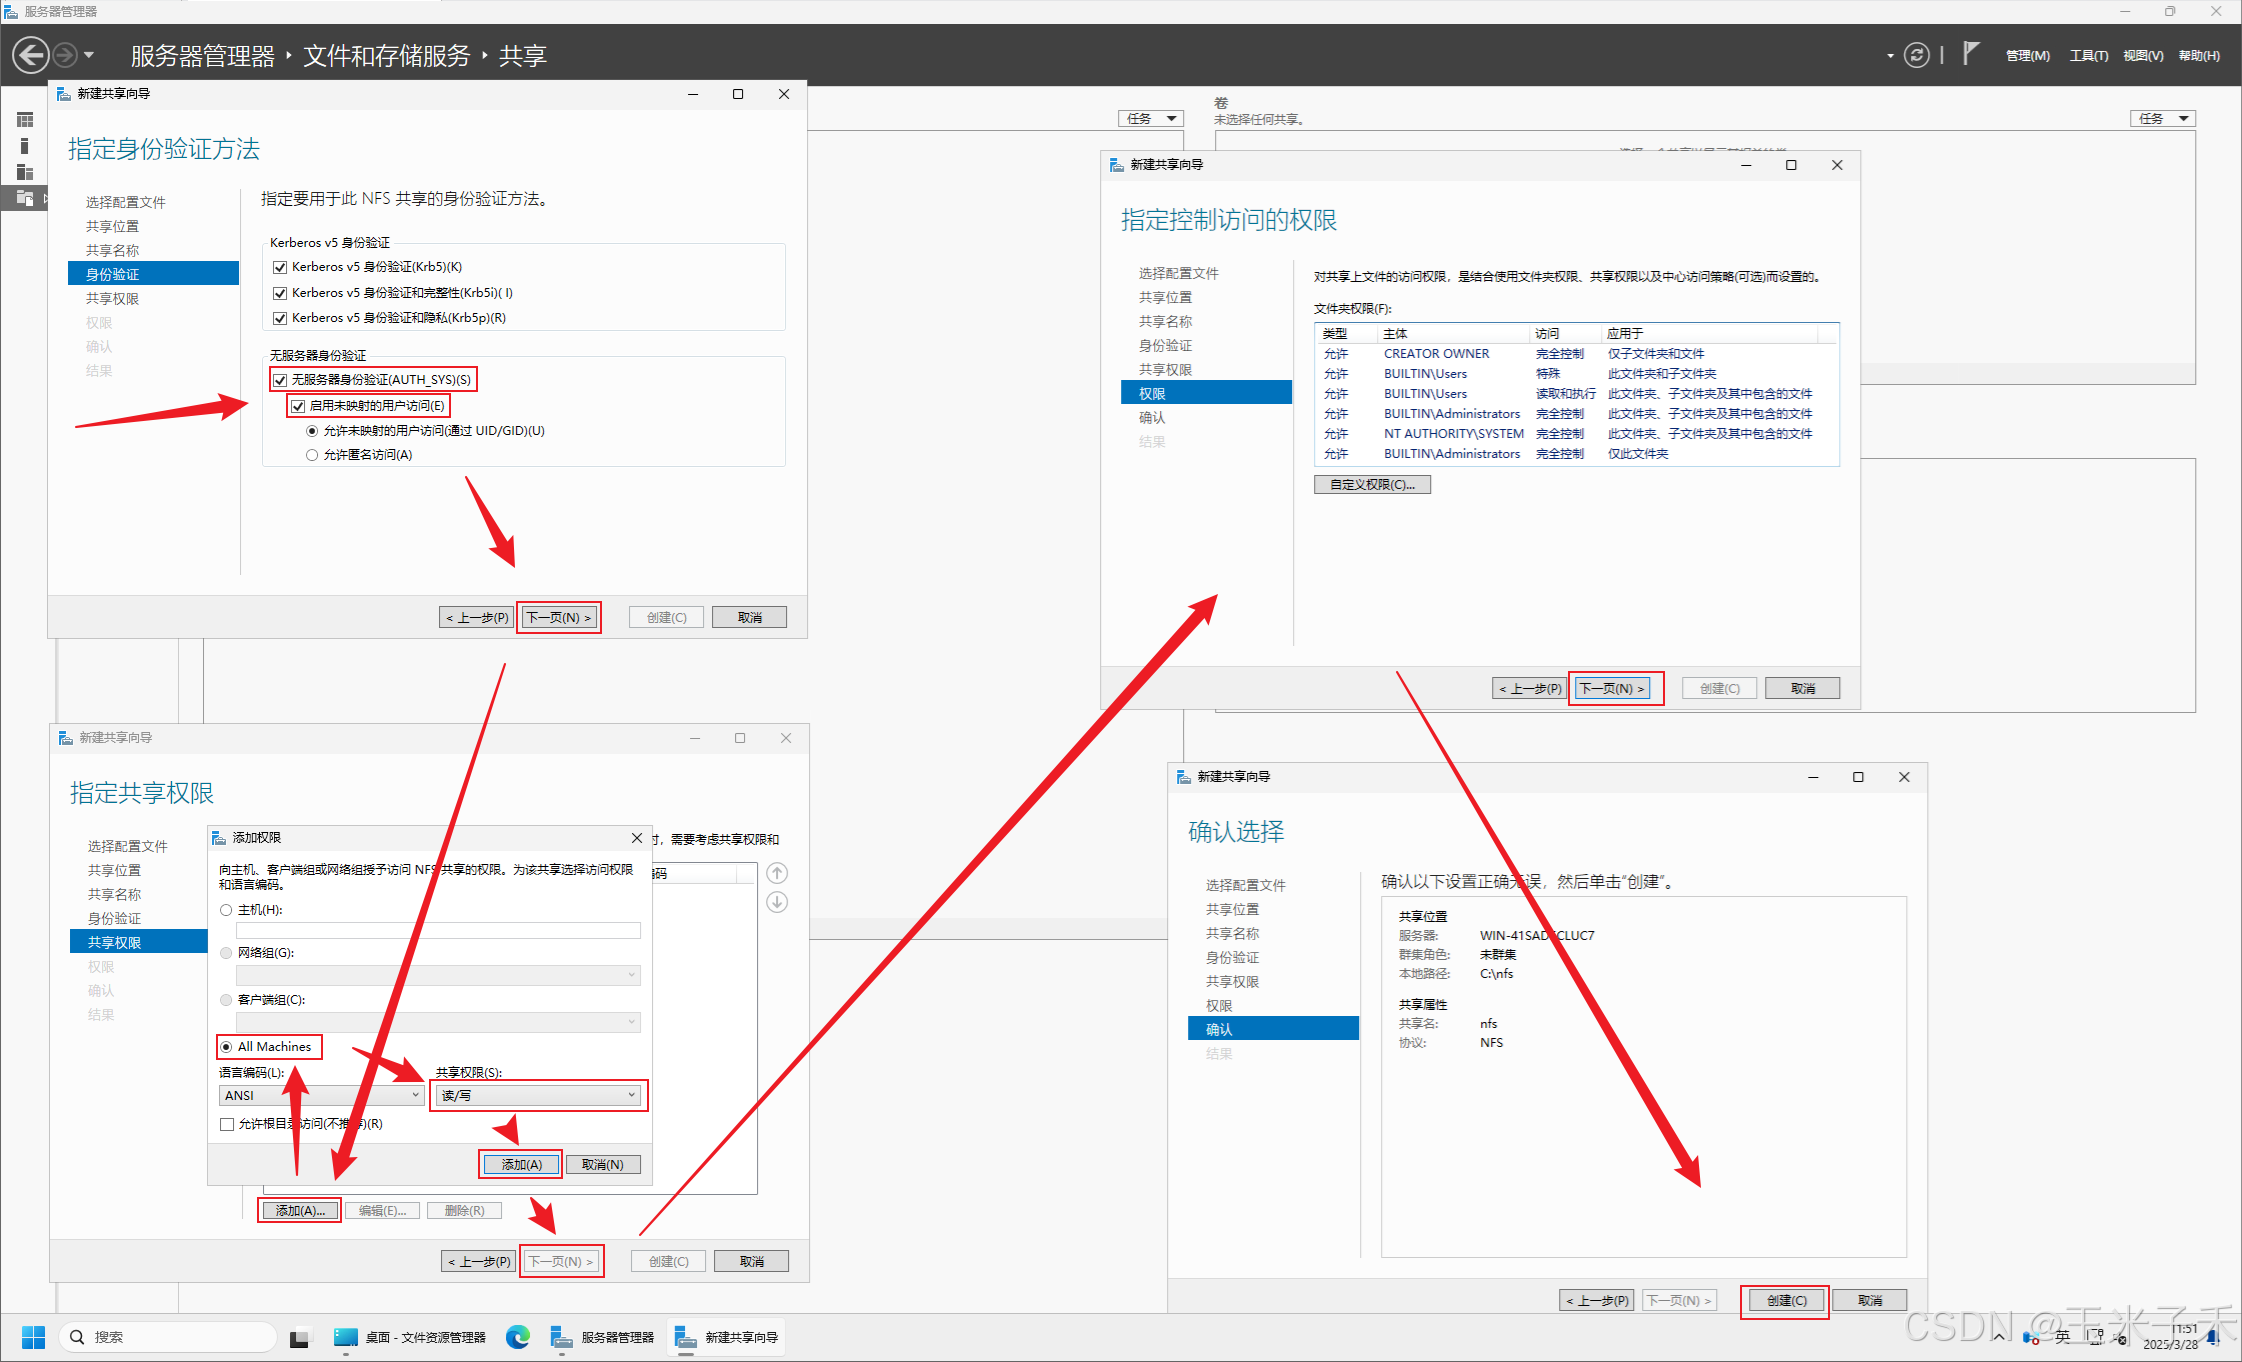The width and height of the screenshot is (2242, 1362).
Task: Open Task View on taskbar
Action: pos(299,1337)
